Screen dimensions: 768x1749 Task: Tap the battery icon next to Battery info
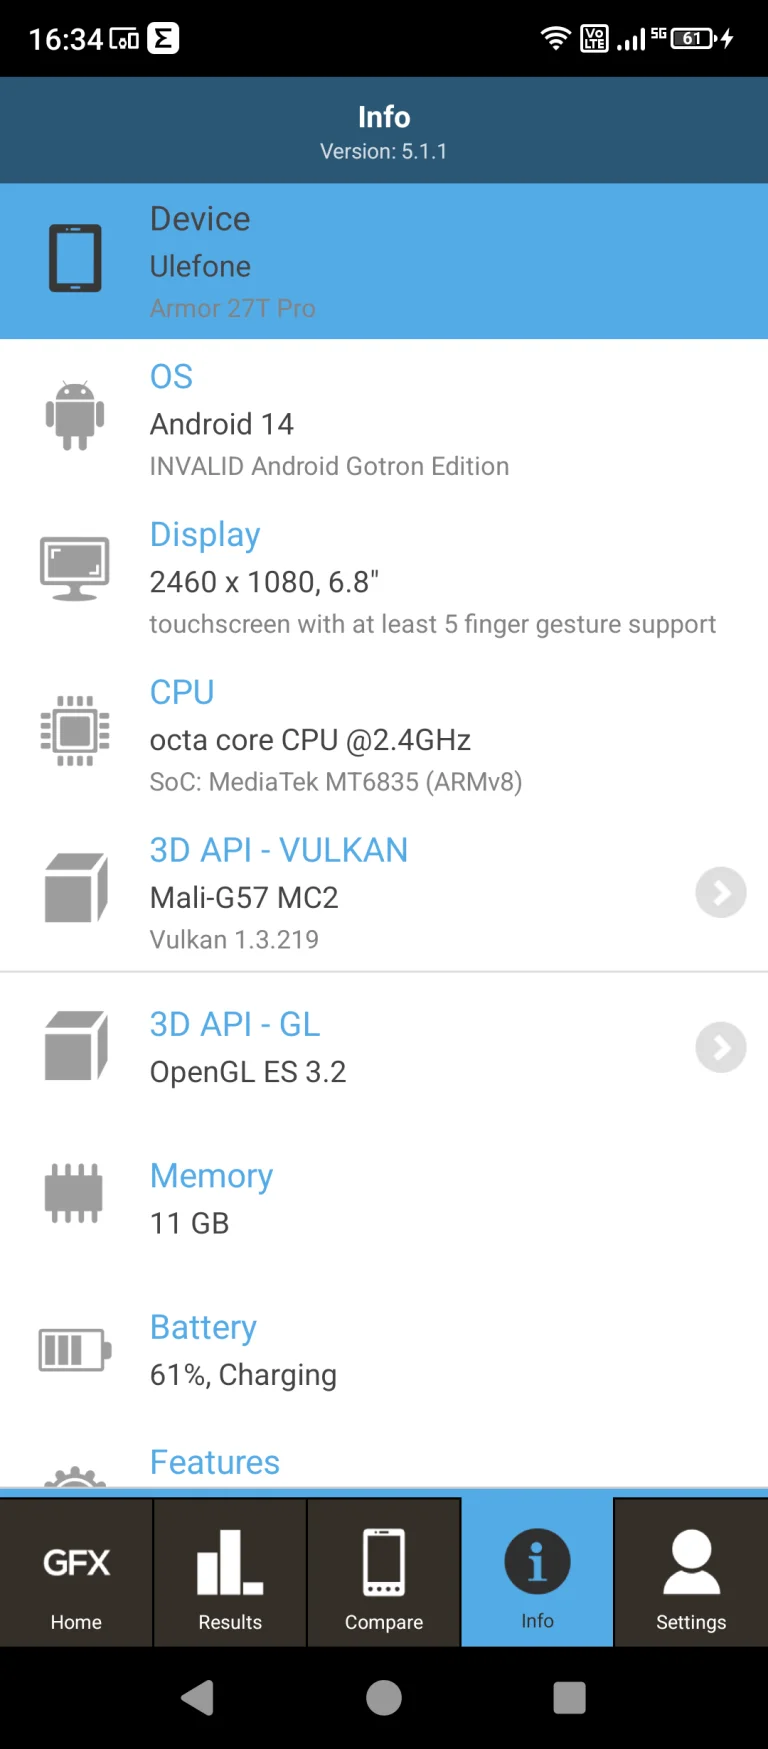pyautogui.click(x=73, y=1349)
